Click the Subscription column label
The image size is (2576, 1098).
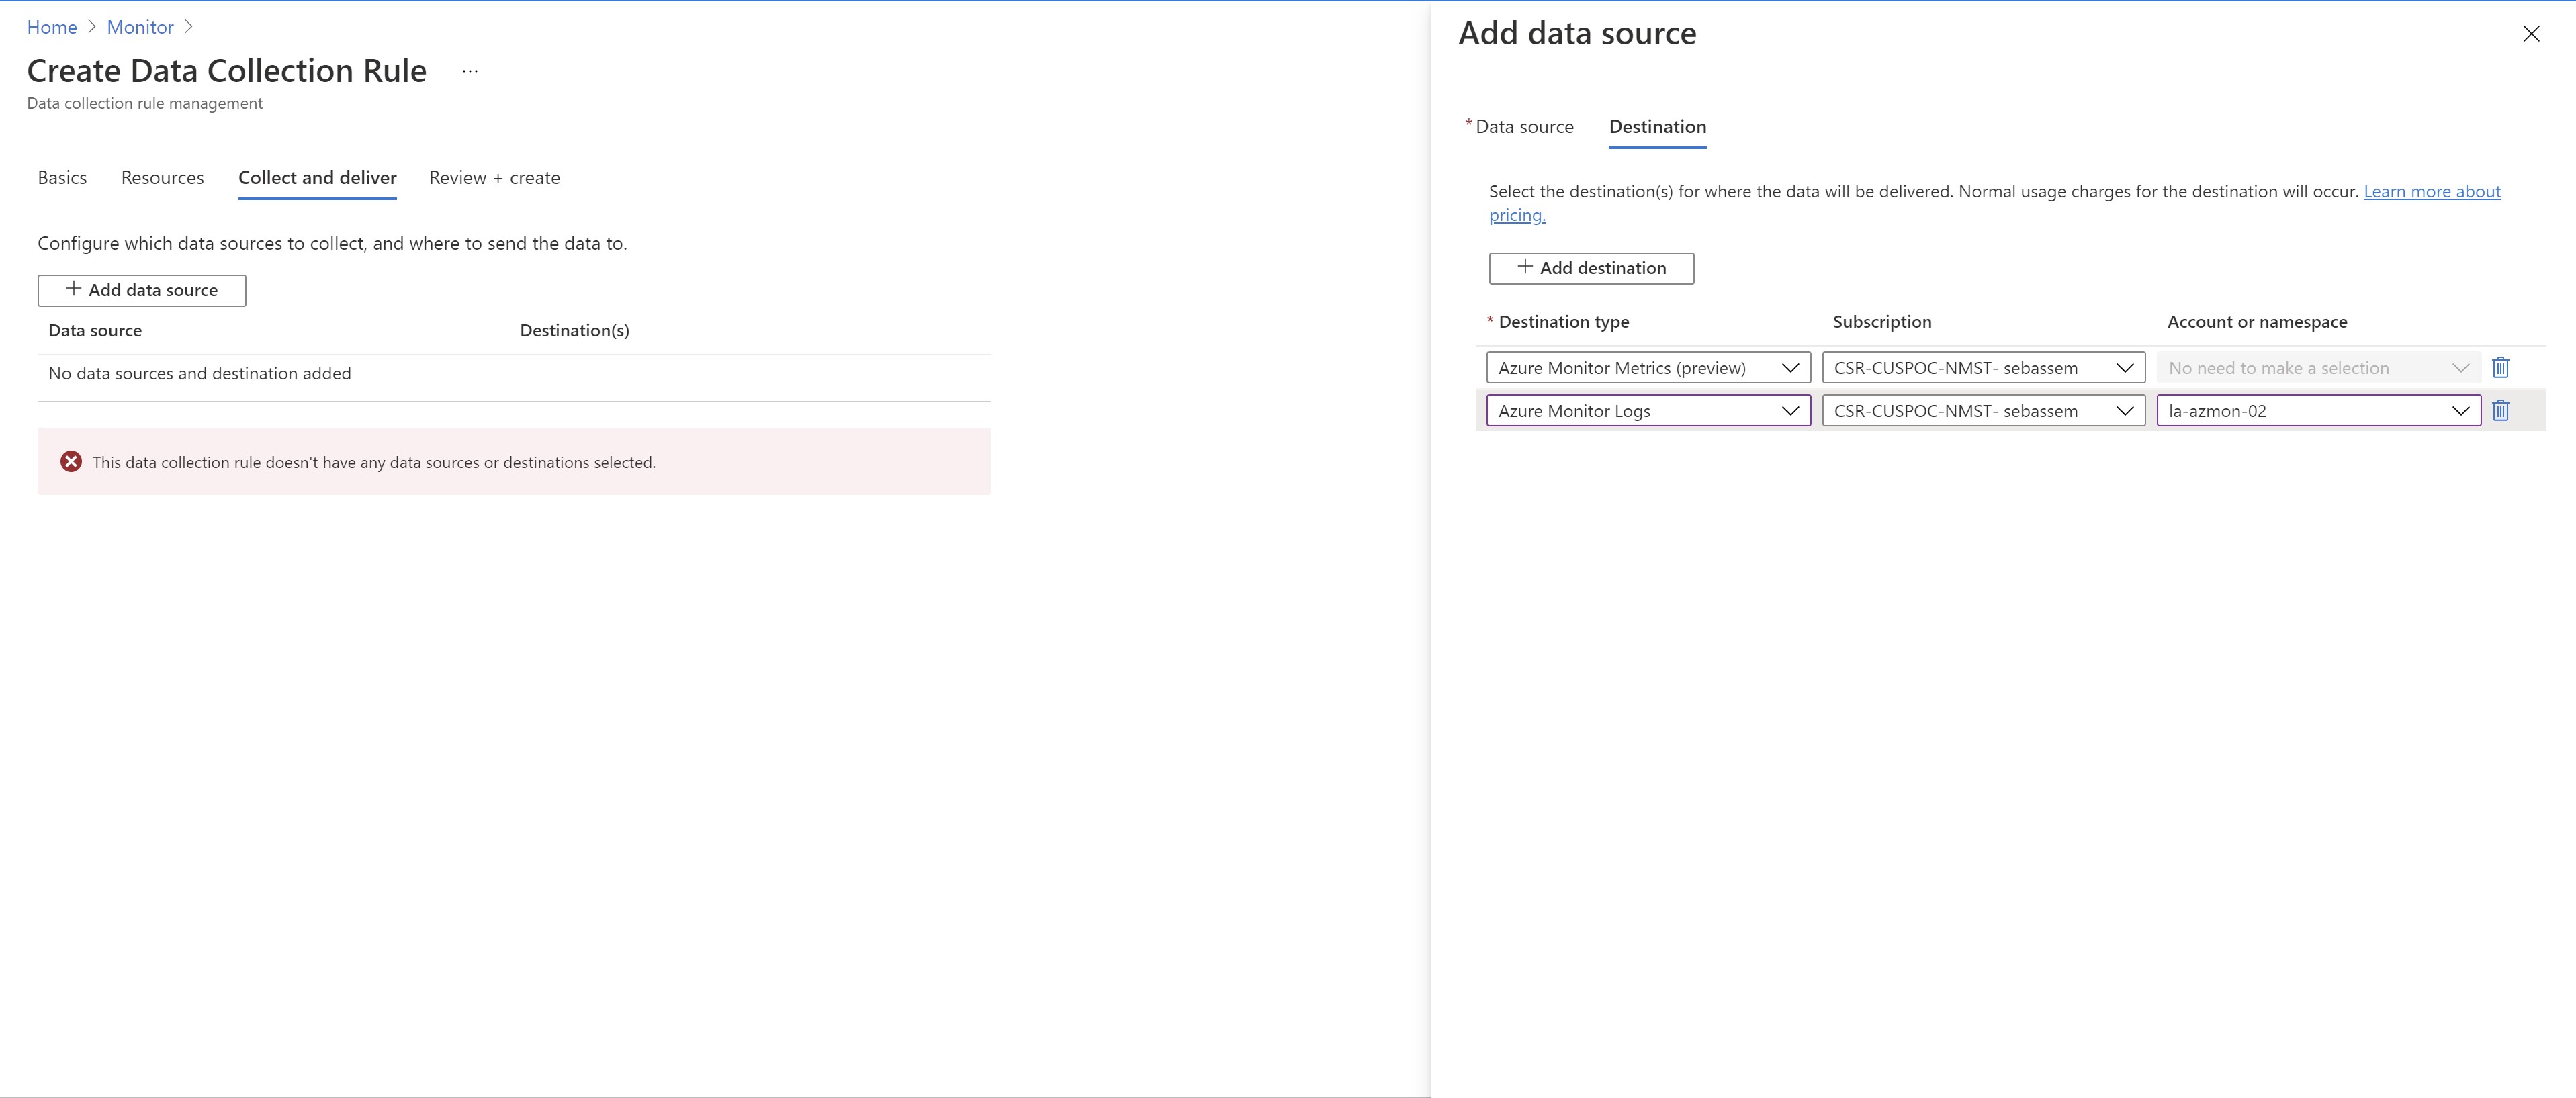point(1881,322)
